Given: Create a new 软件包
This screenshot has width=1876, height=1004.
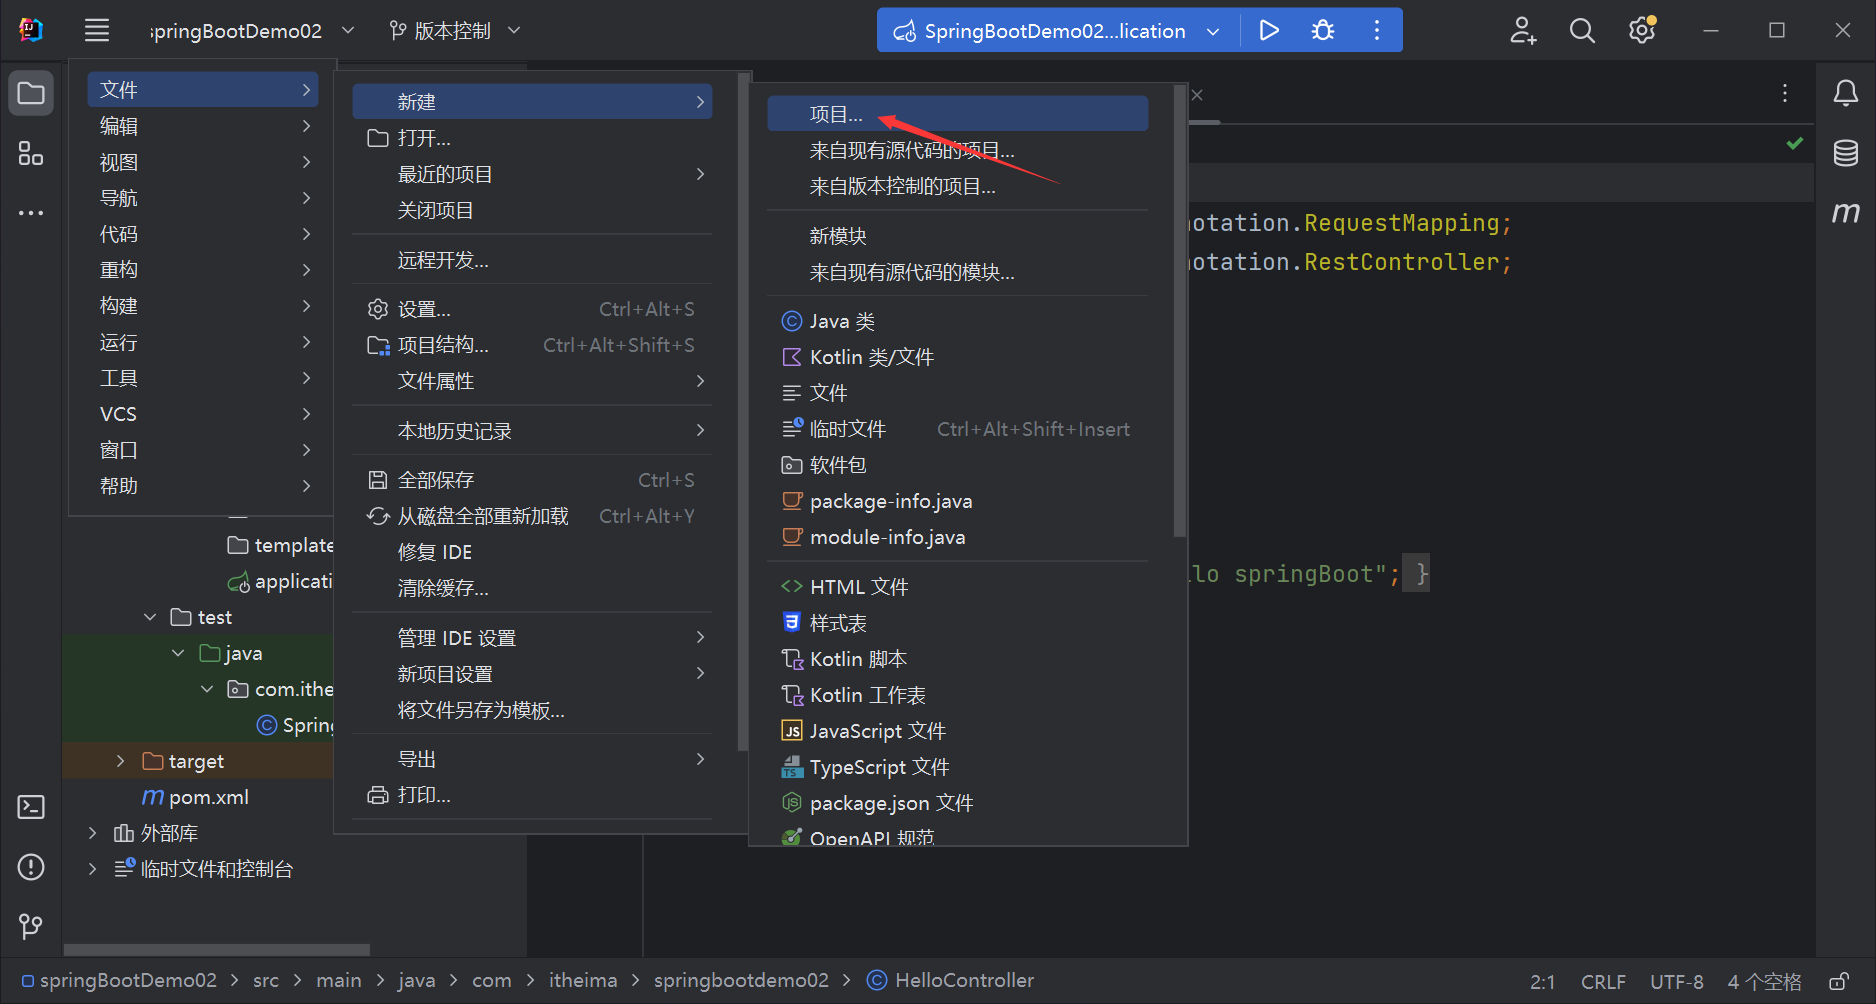Looking at the screenshot, I should pos(958,465).
